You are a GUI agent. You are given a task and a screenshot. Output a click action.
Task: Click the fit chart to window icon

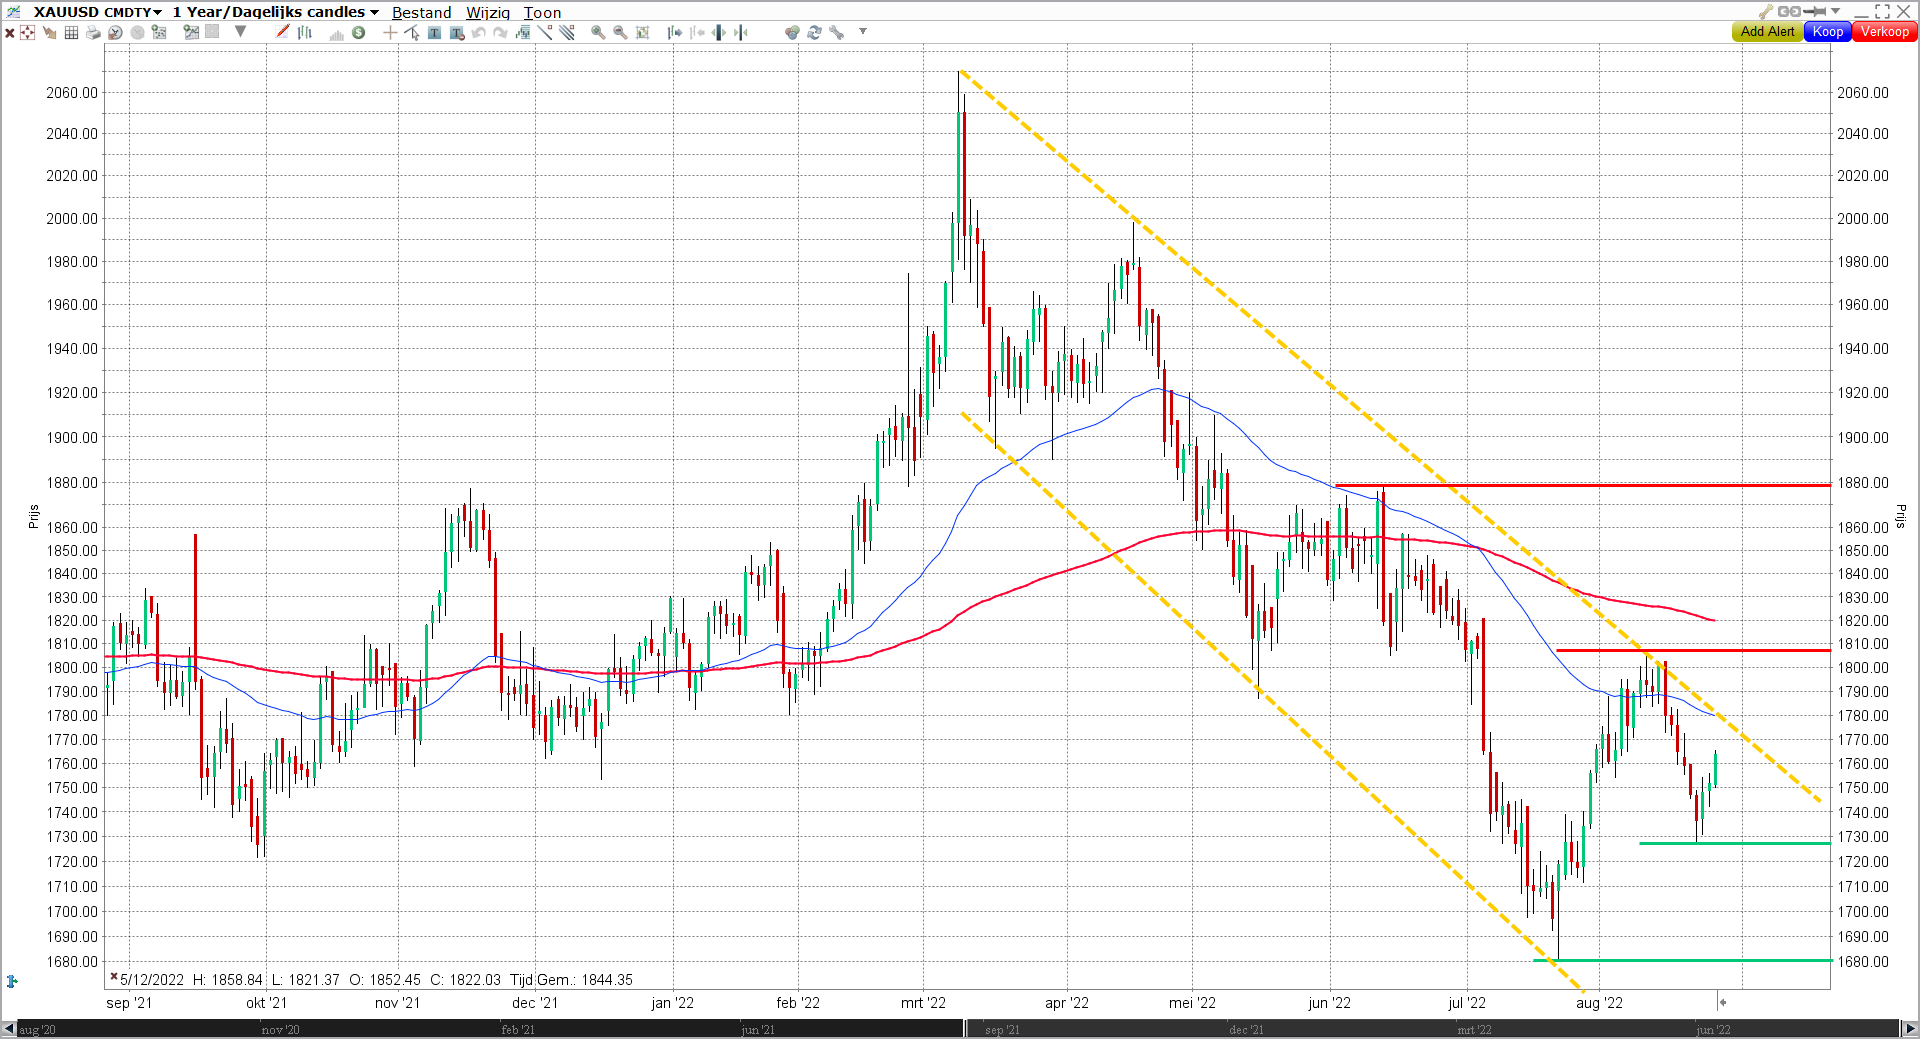(643, 32)
